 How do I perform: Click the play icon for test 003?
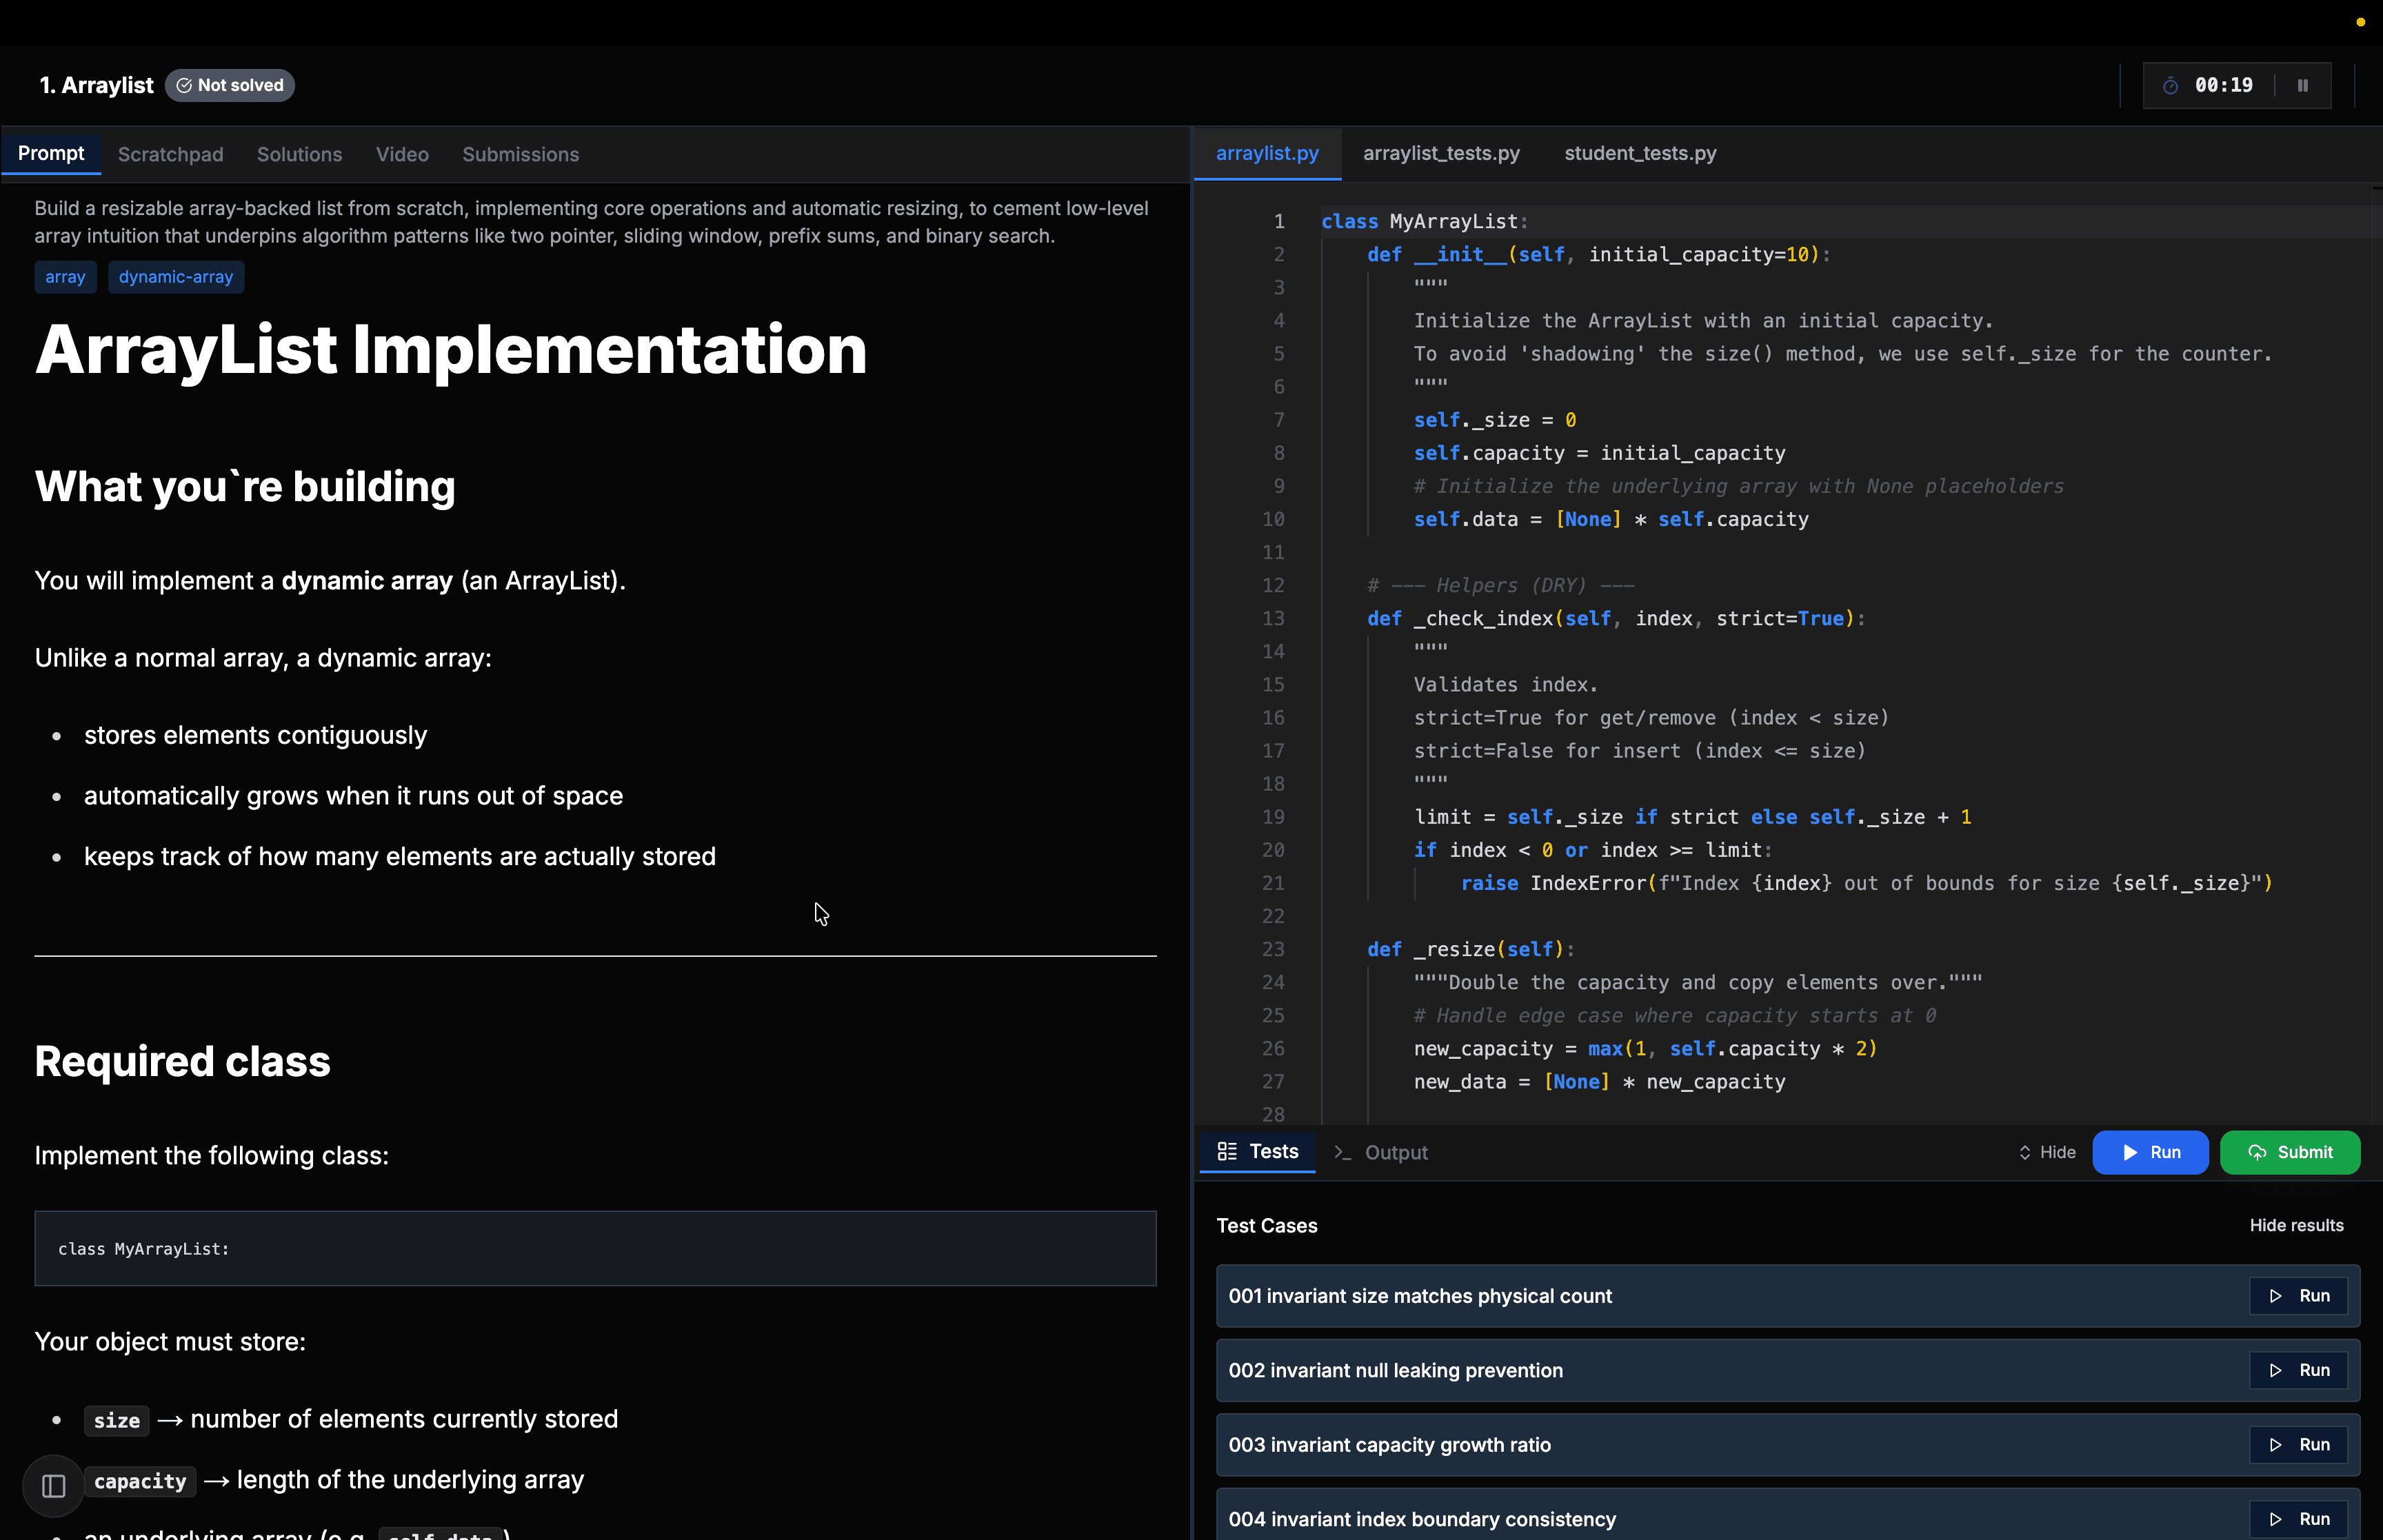(x=2276, y=1445)
